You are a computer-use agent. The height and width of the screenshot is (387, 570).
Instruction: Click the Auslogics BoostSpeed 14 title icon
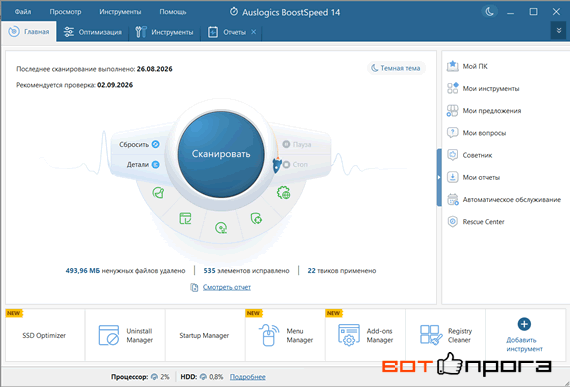click(x=234, y=12)
